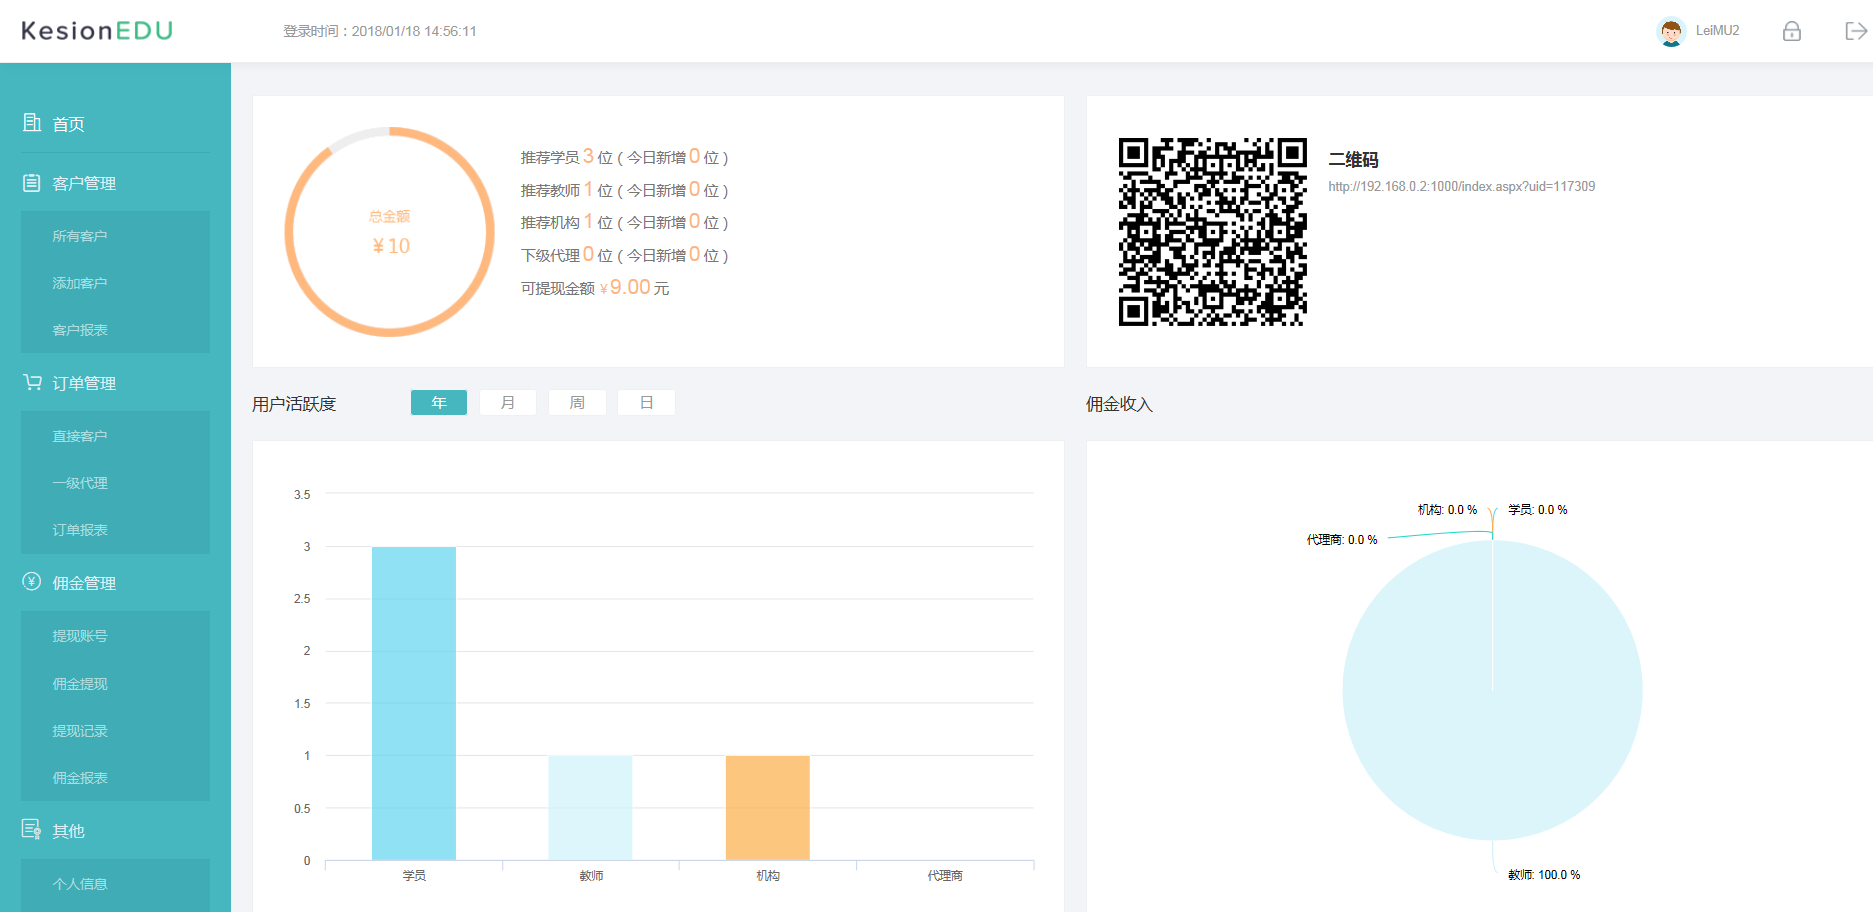Switch activity chart to 日 view
This screenshot has height=912, width=1873.
pyautogui.click(x=647, y=402)
